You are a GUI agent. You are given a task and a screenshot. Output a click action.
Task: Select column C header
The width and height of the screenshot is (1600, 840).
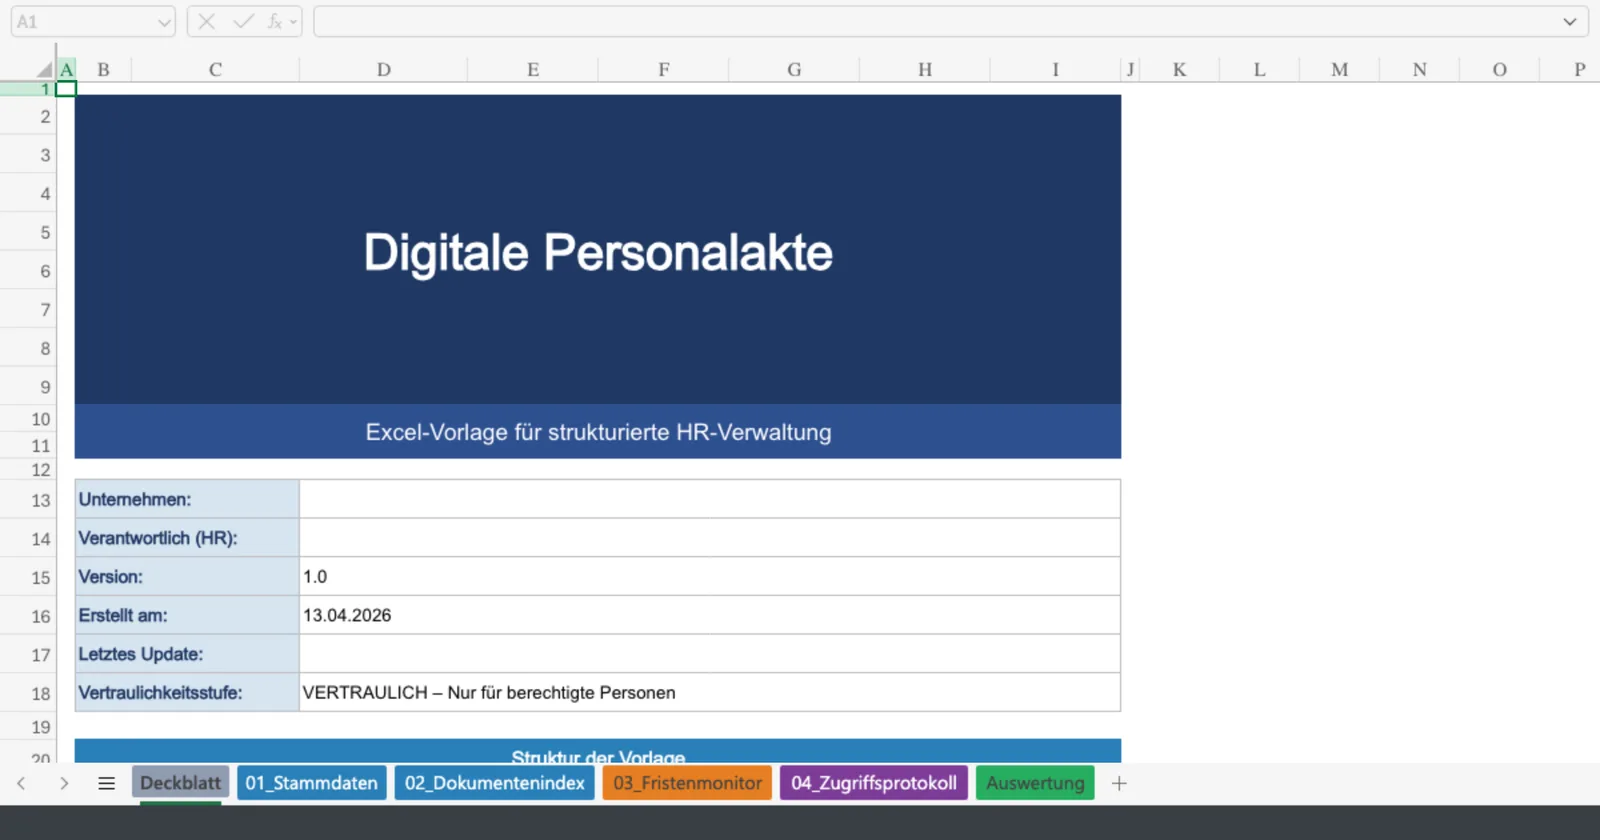point(215,69)
